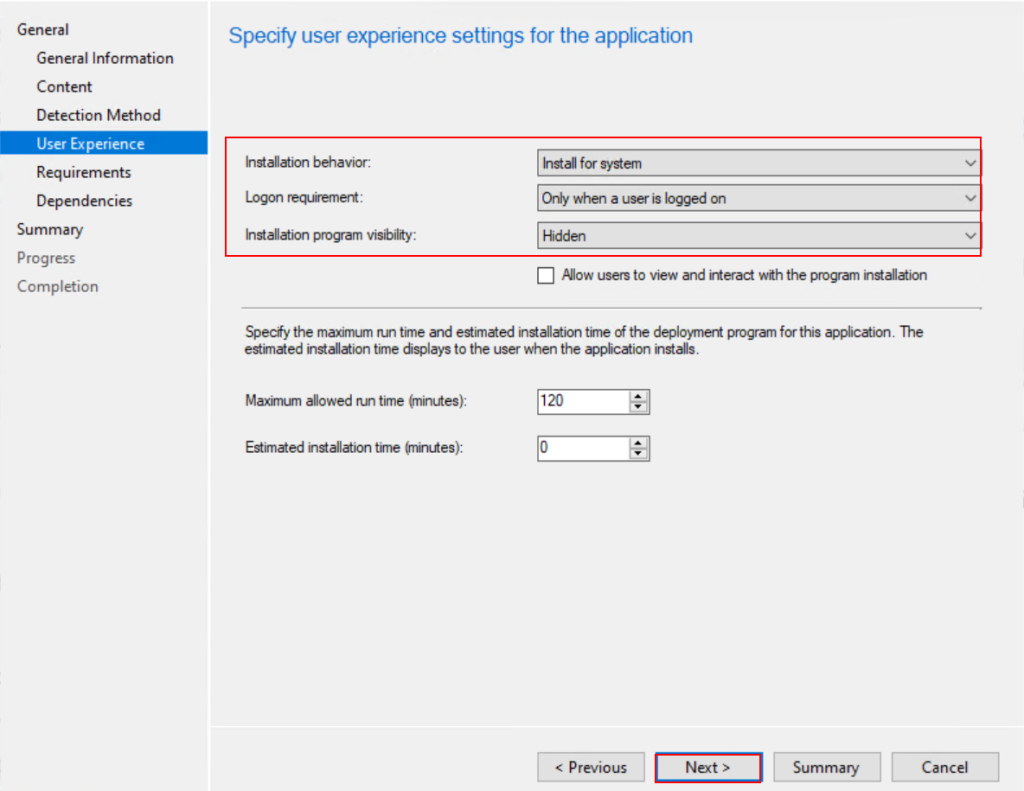Enable Allow users to view and interact checkbox

(x=546, y=276)
